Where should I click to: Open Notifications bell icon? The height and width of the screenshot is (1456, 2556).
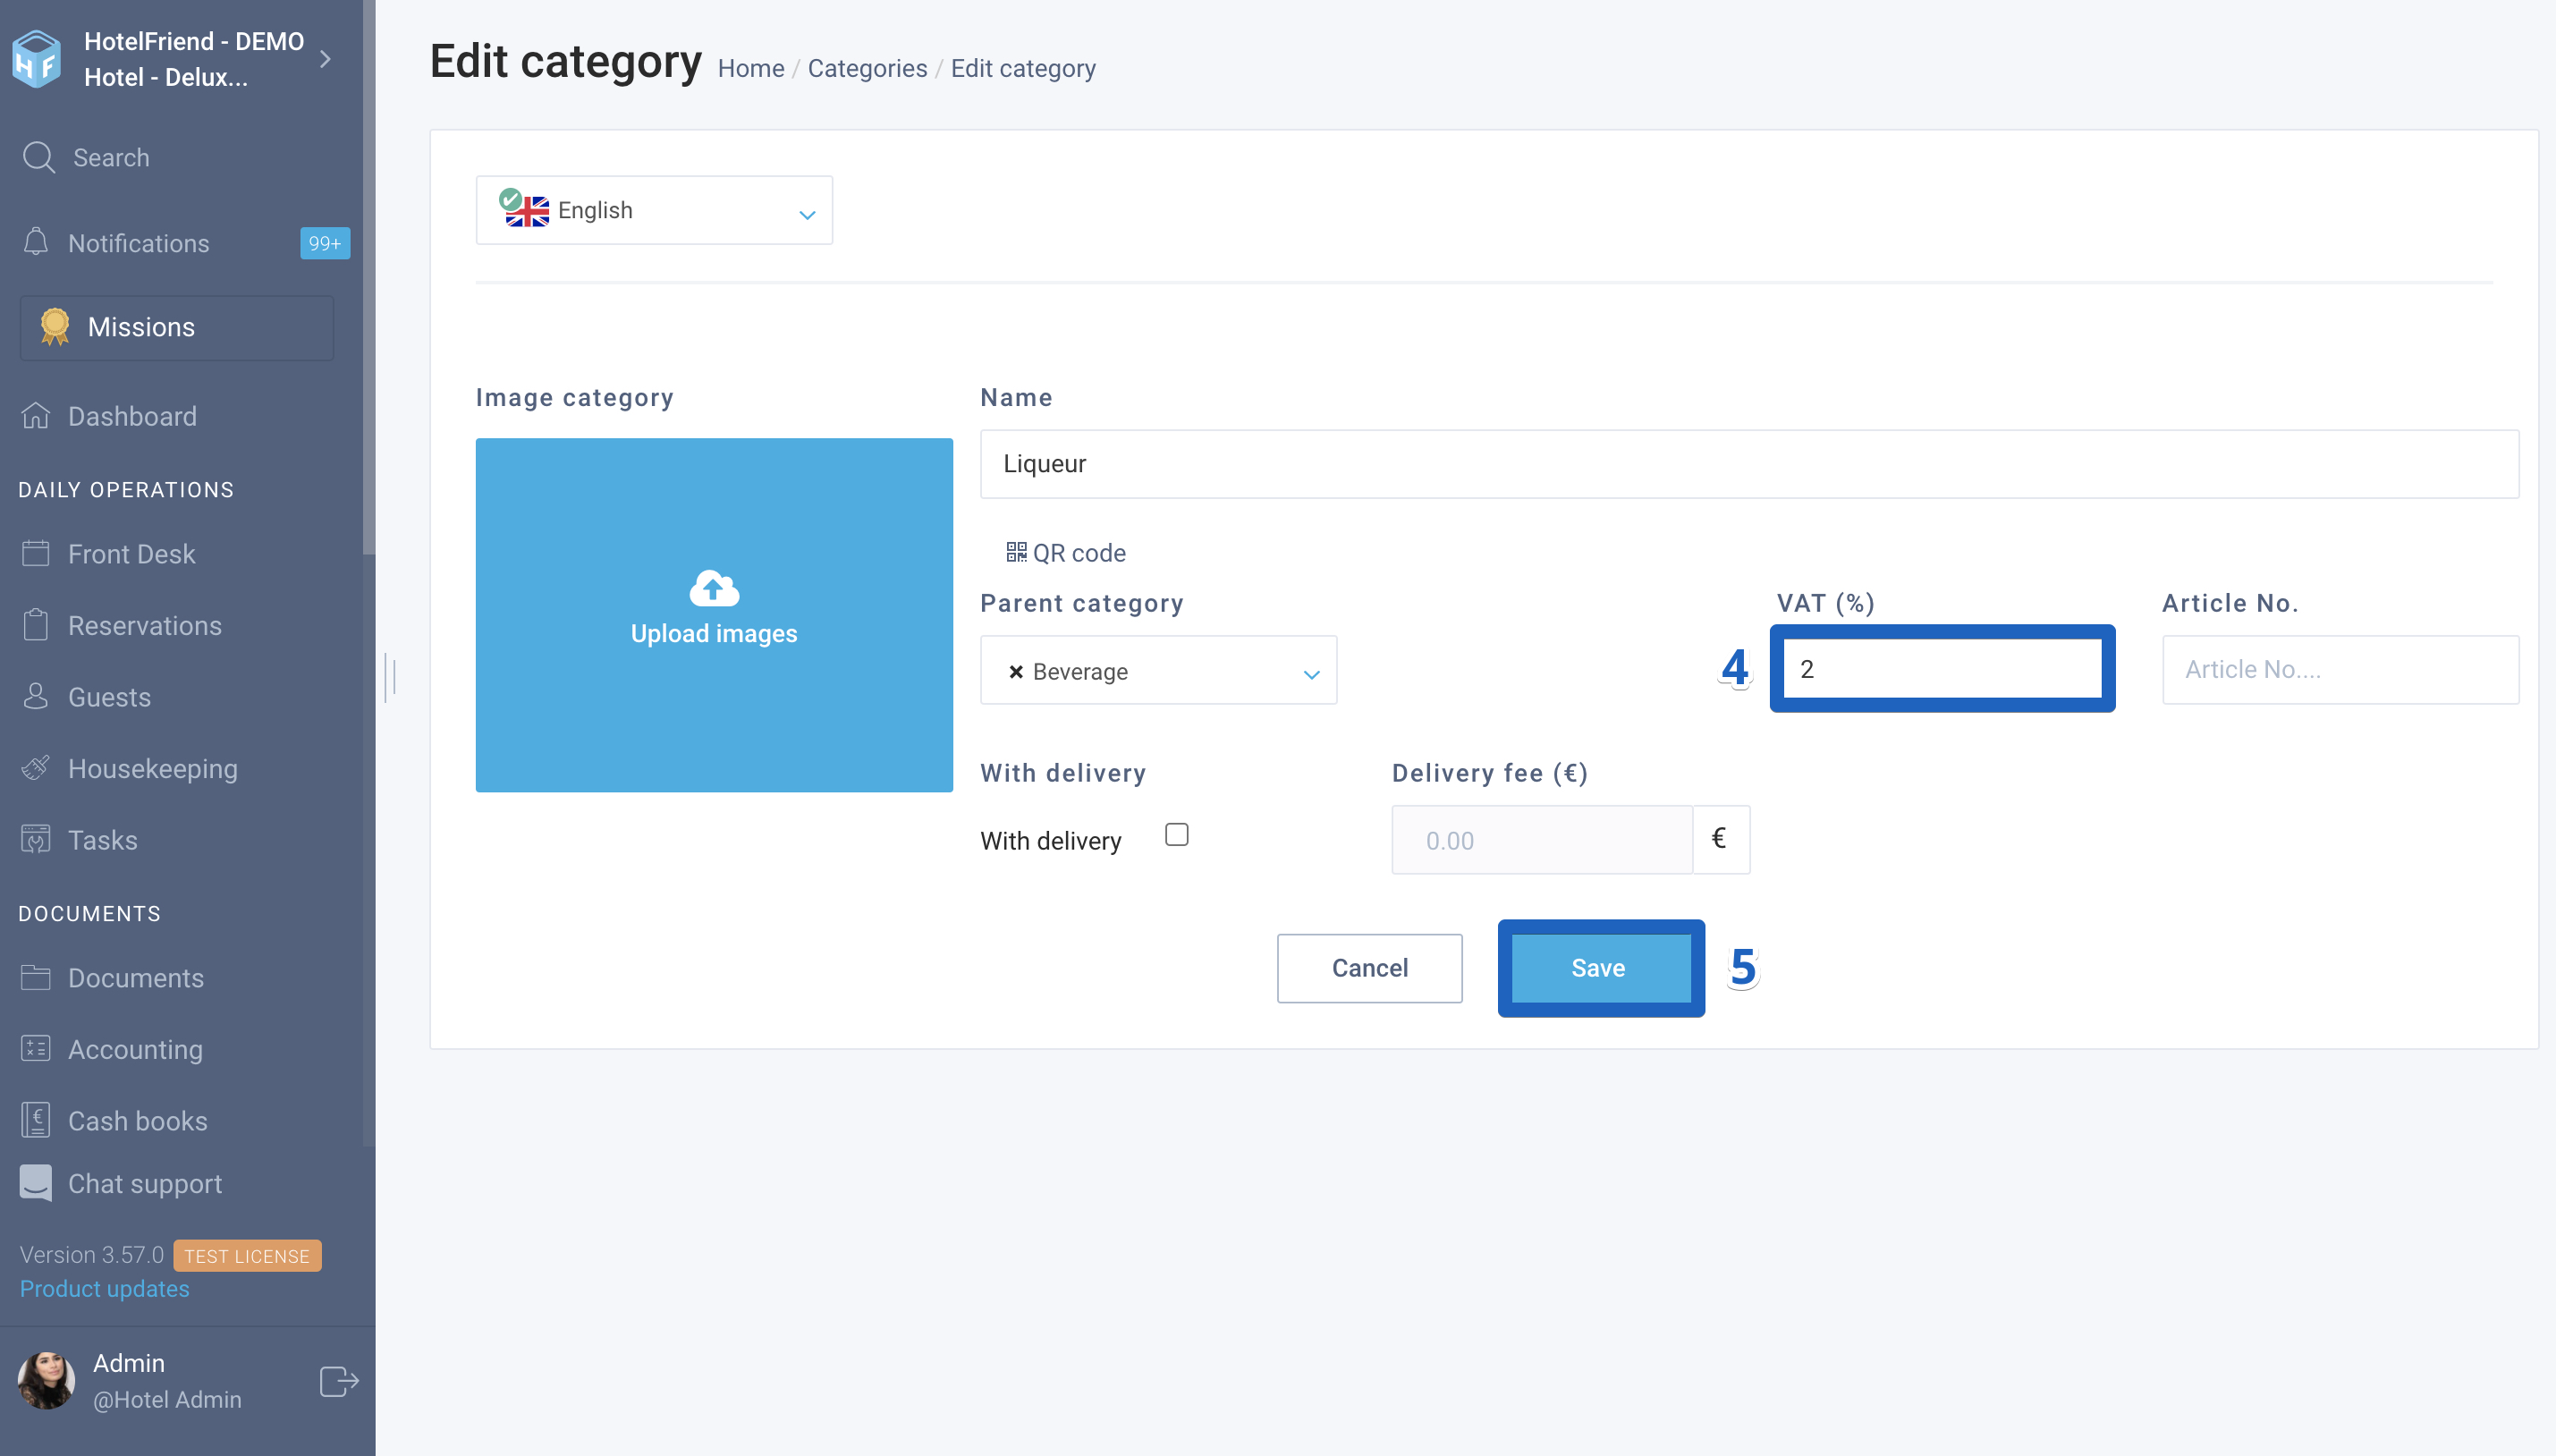click(36, 242)
